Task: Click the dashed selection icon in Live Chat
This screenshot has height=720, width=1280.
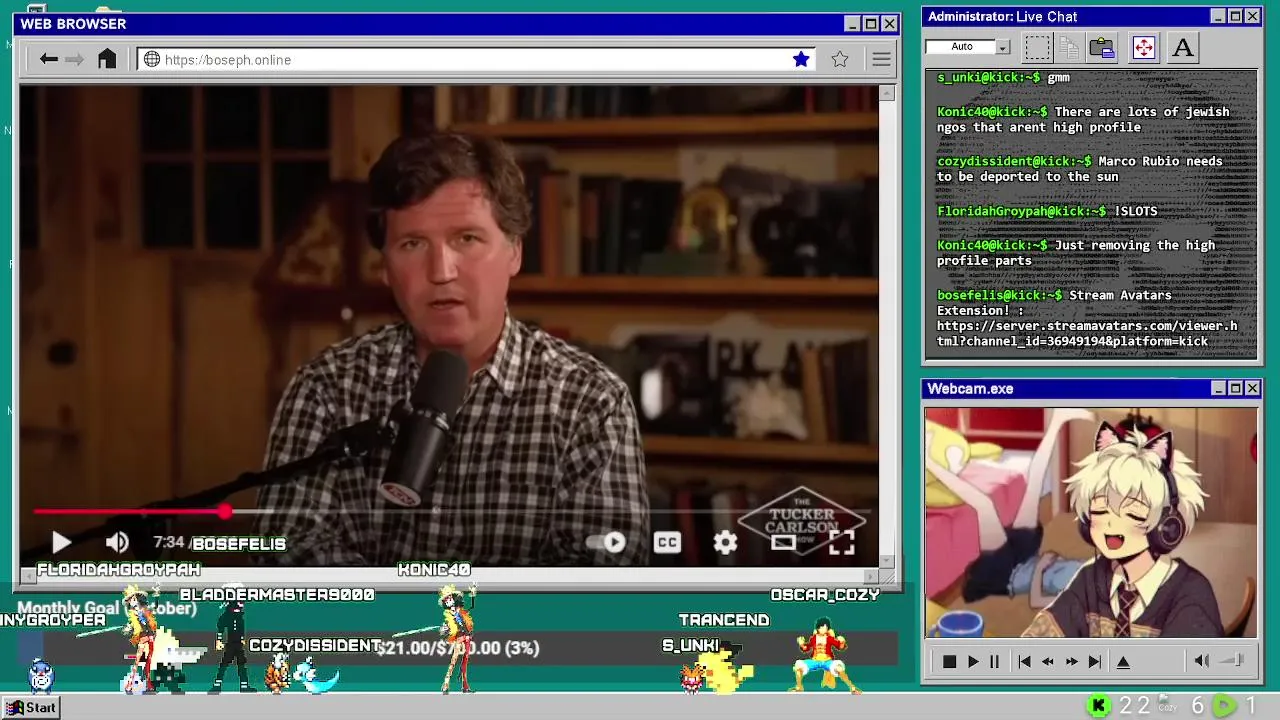Action: (x=1037, y=47)
